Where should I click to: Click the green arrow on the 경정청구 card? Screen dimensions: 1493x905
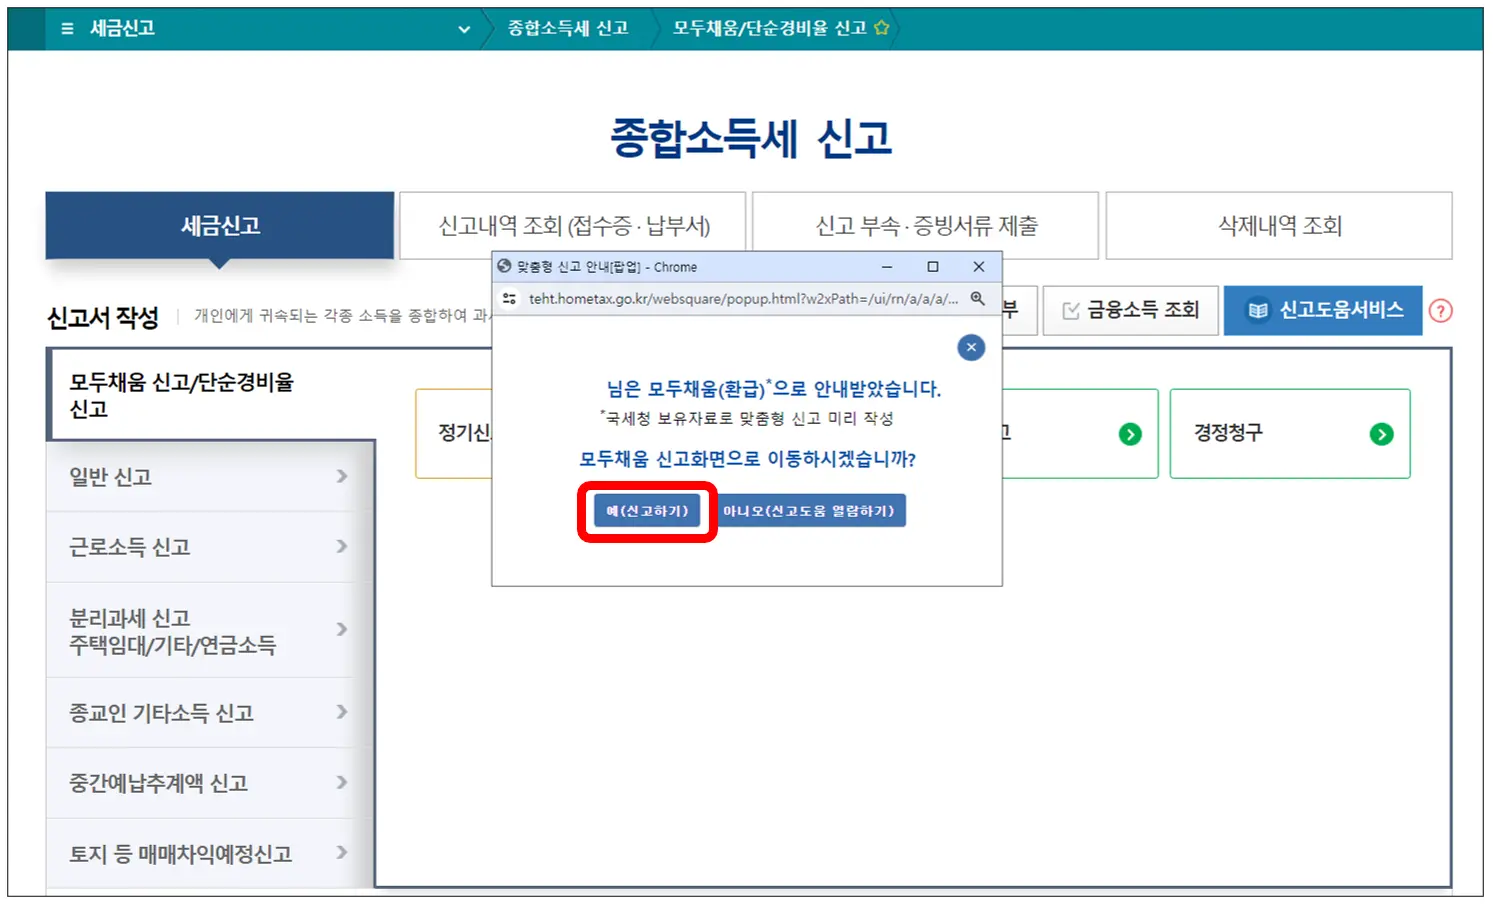click(1382, 434)
